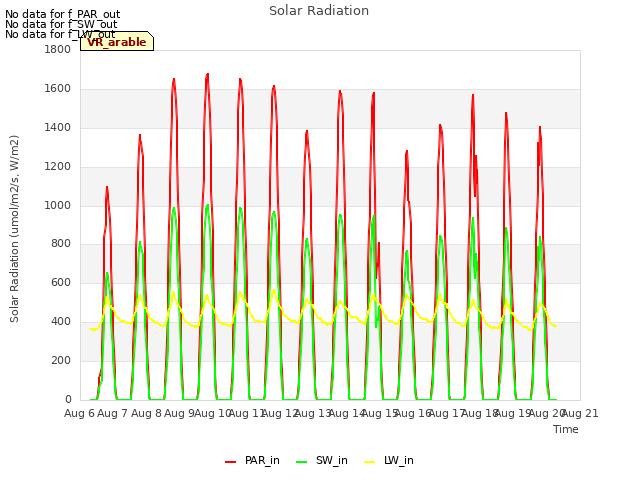The image size is (640, 480).
Task: Click the Aug 21 x-axis tick label
Action: [x=580, y=413]
